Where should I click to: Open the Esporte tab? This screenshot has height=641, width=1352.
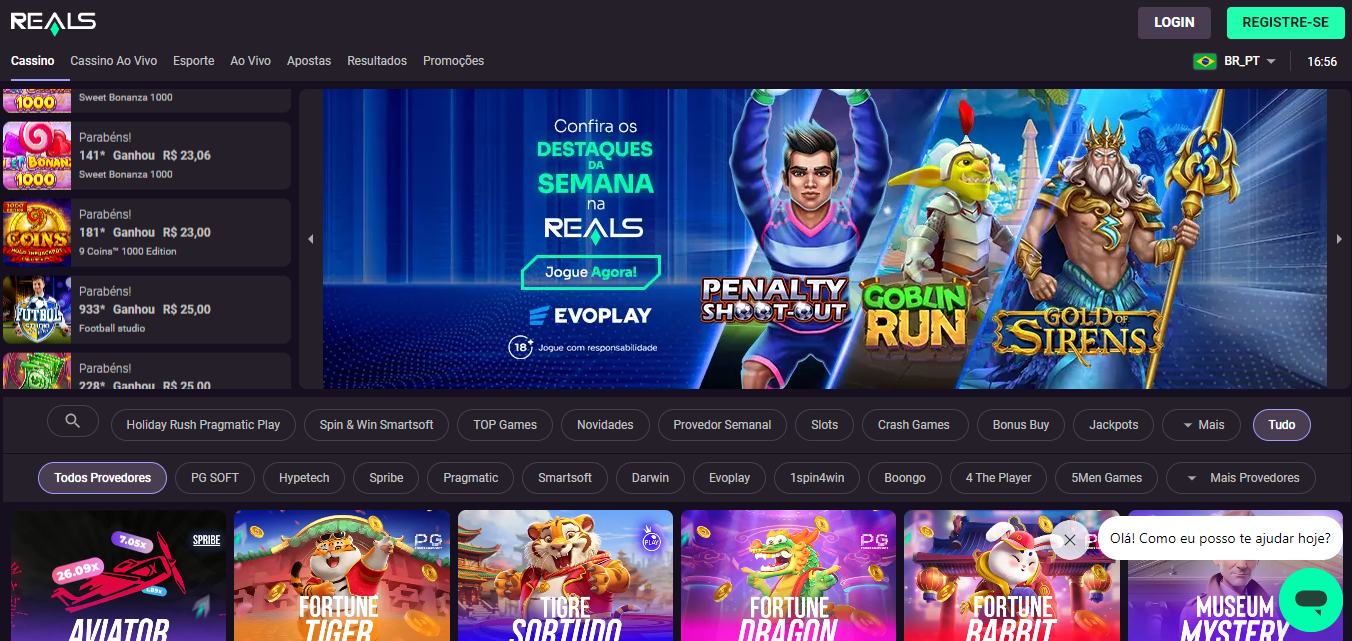[194, 61]
